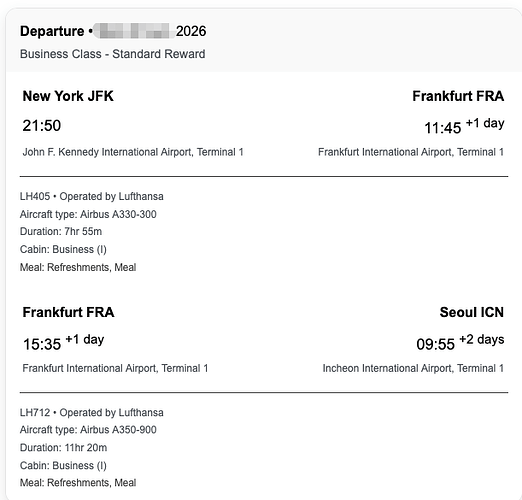This screenshot has width=522, height=500.
Task: Click Incheon International Airport, Terminal 1 text
Action: 413,368
